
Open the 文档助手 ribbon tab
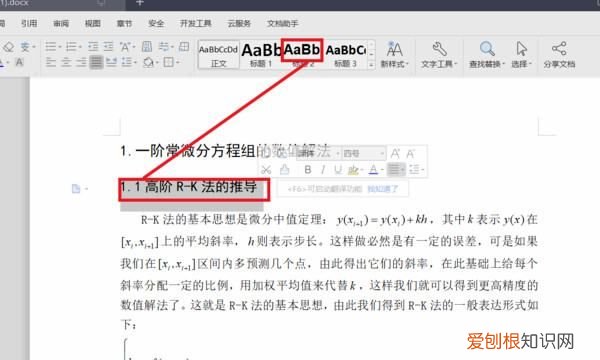[x=282, y=23]
